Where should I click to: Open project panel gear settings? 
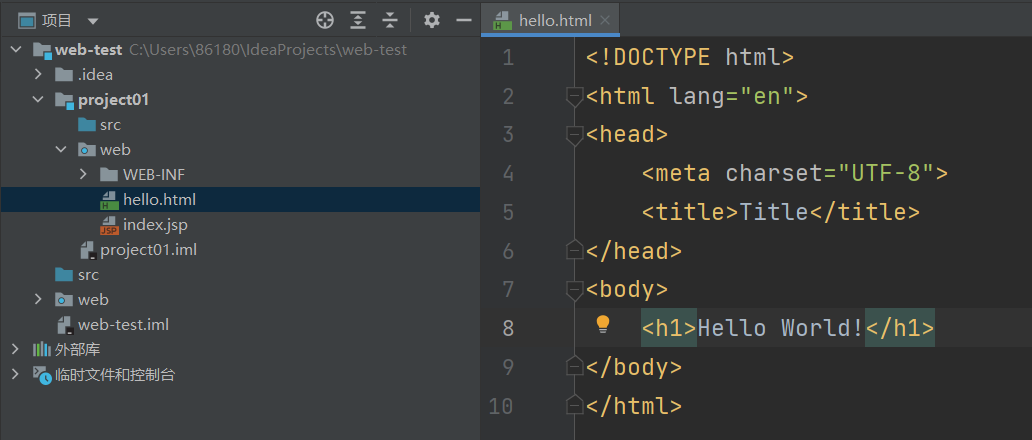pos(432,20)
